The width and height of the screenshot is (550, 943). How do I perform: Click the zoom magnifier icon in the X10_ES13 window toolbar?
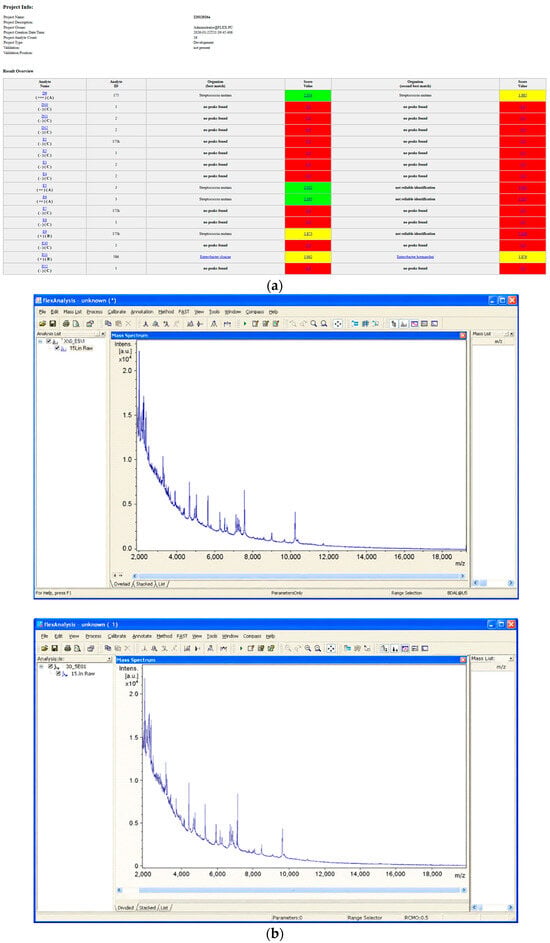tap(314, 324)
